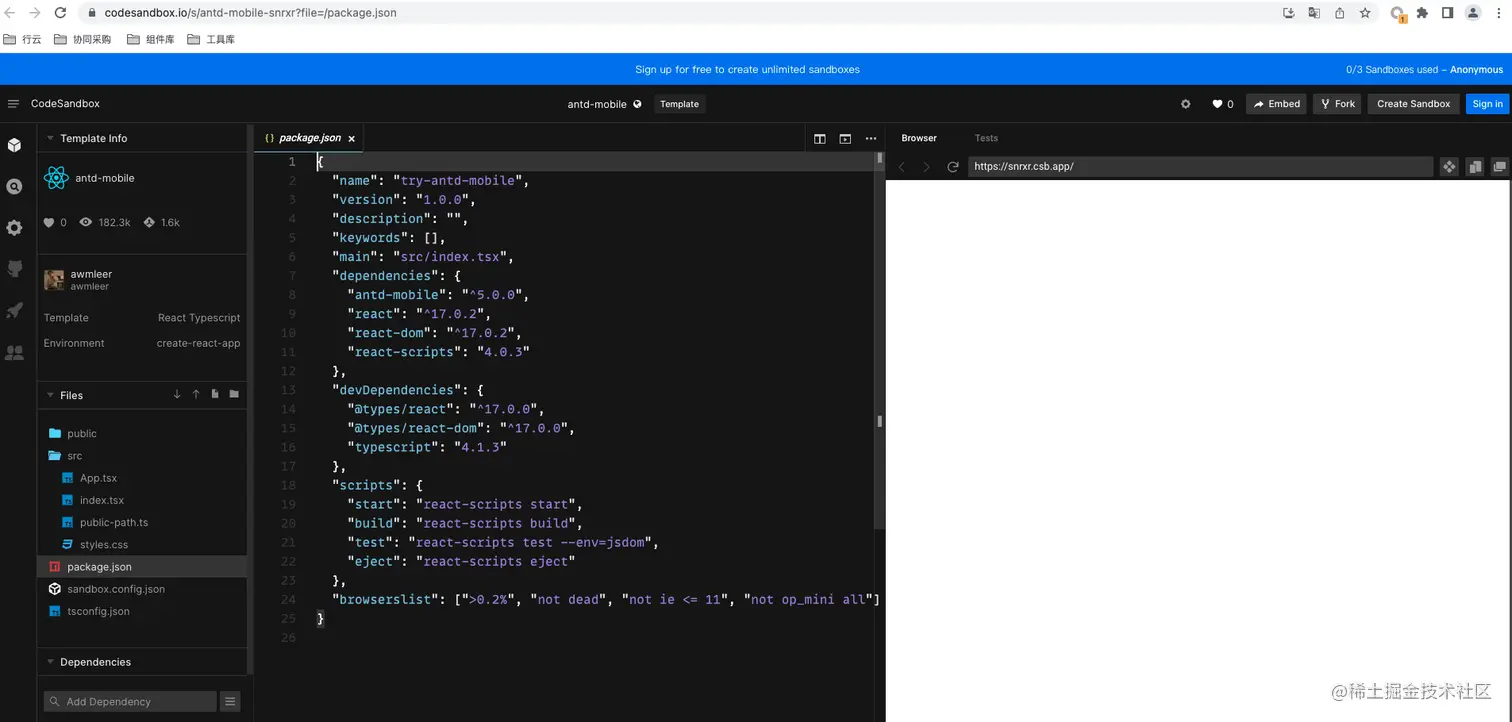Open Sandbox Info cube icon in sidebar
This screenshot has width=1512, height=722.
pyautogui.click(x=14, y=145)
